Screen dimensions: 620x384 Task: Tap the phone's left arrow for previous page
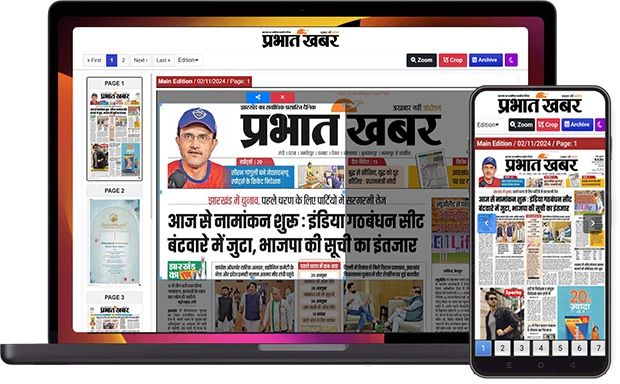pos(487,223)
